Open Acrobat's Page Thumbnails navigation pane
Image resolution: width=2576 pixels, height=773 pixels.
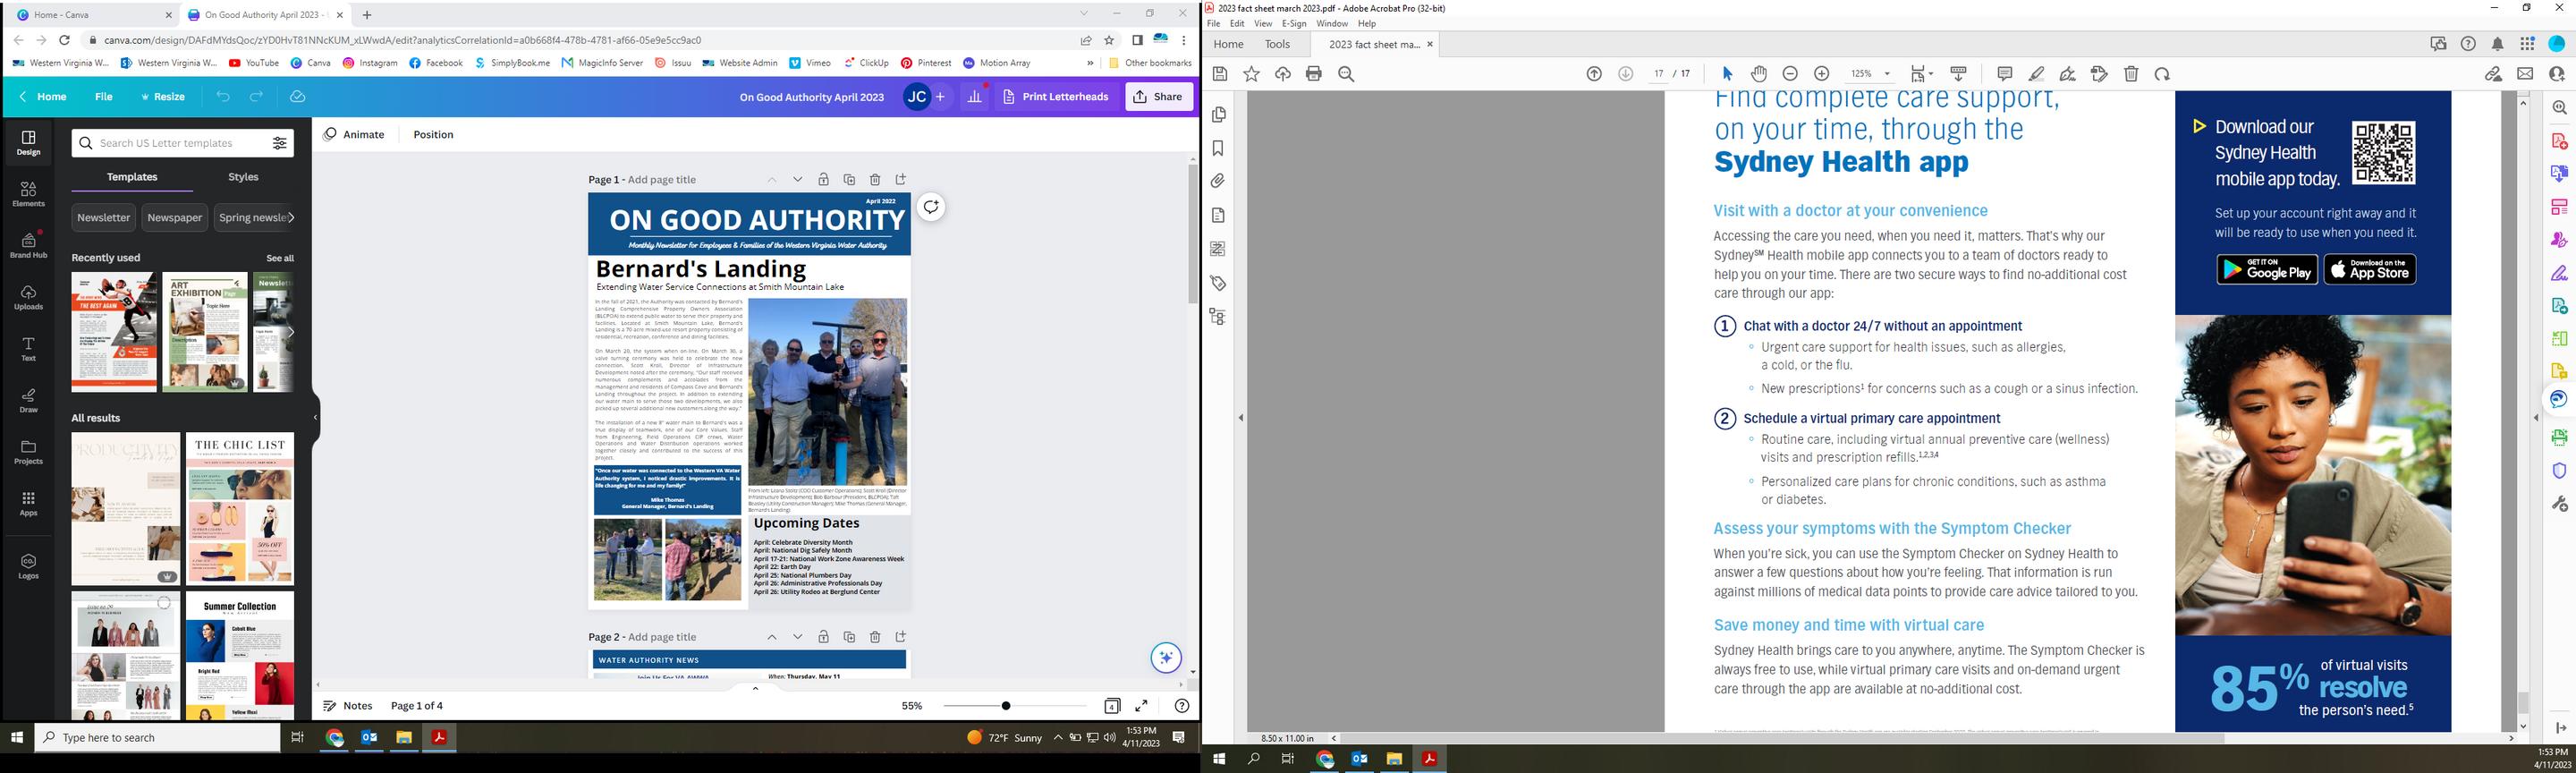[x=1218, y=115]
